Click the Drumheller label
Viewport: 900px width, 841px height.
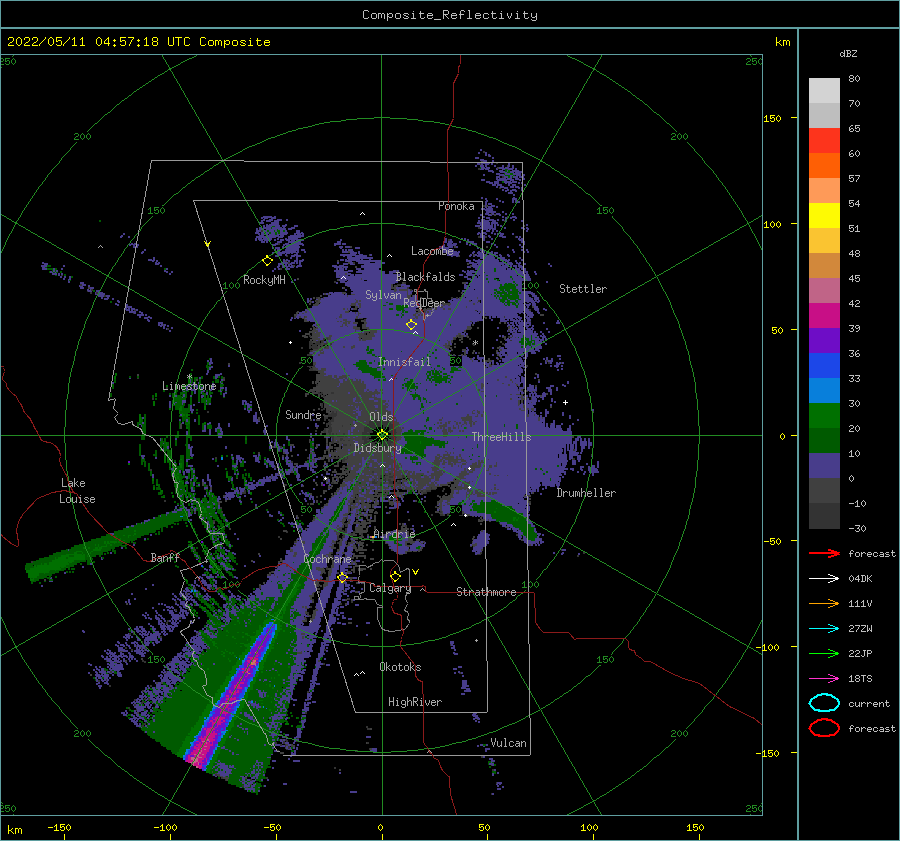point(586,493)
